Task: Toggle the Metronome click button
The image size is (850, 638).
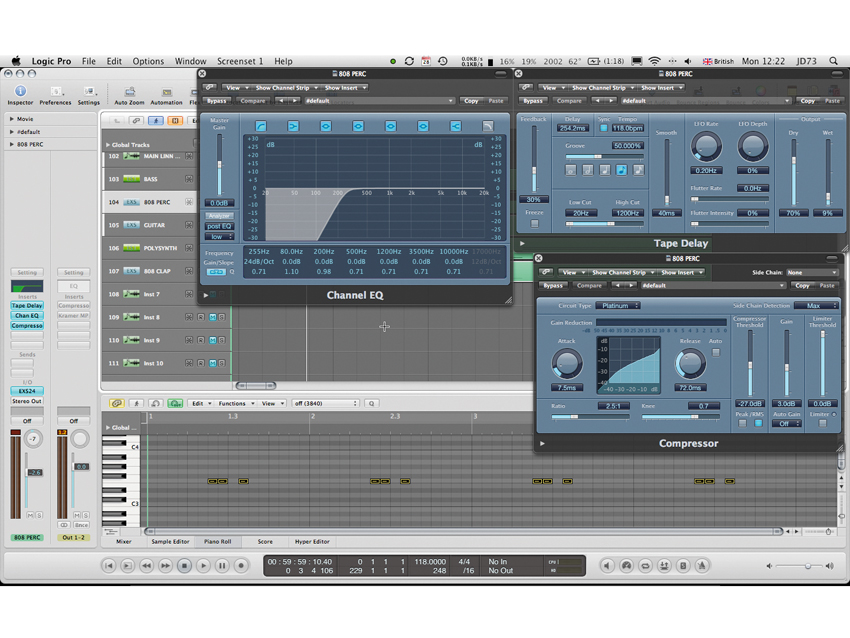Action: click(x=702, y=566)
